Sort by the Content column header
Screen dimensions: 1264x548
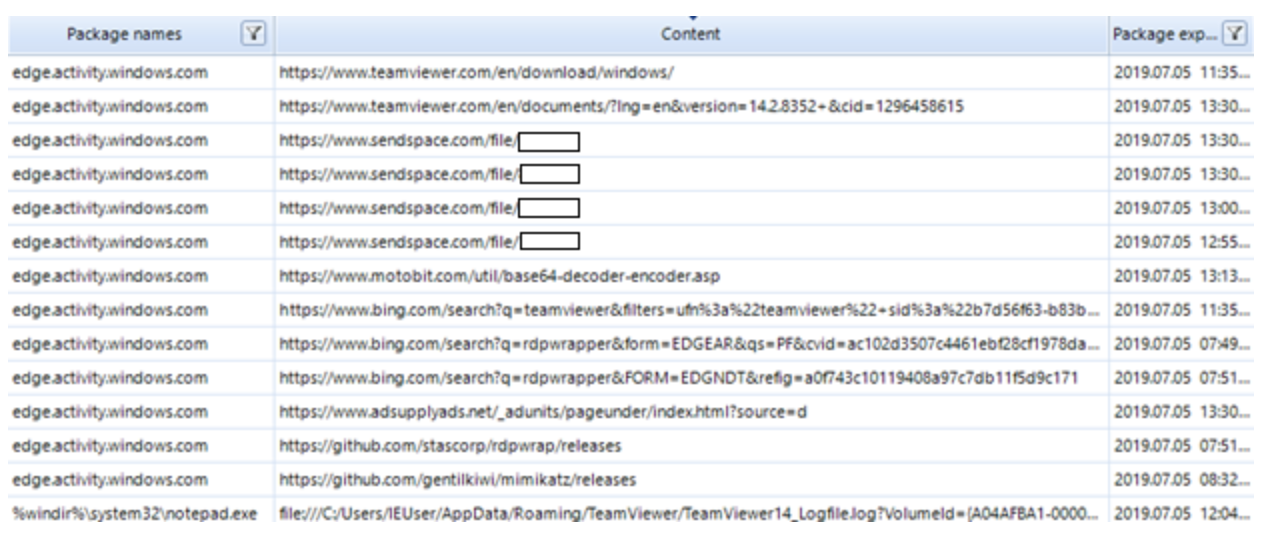[691, 34]
